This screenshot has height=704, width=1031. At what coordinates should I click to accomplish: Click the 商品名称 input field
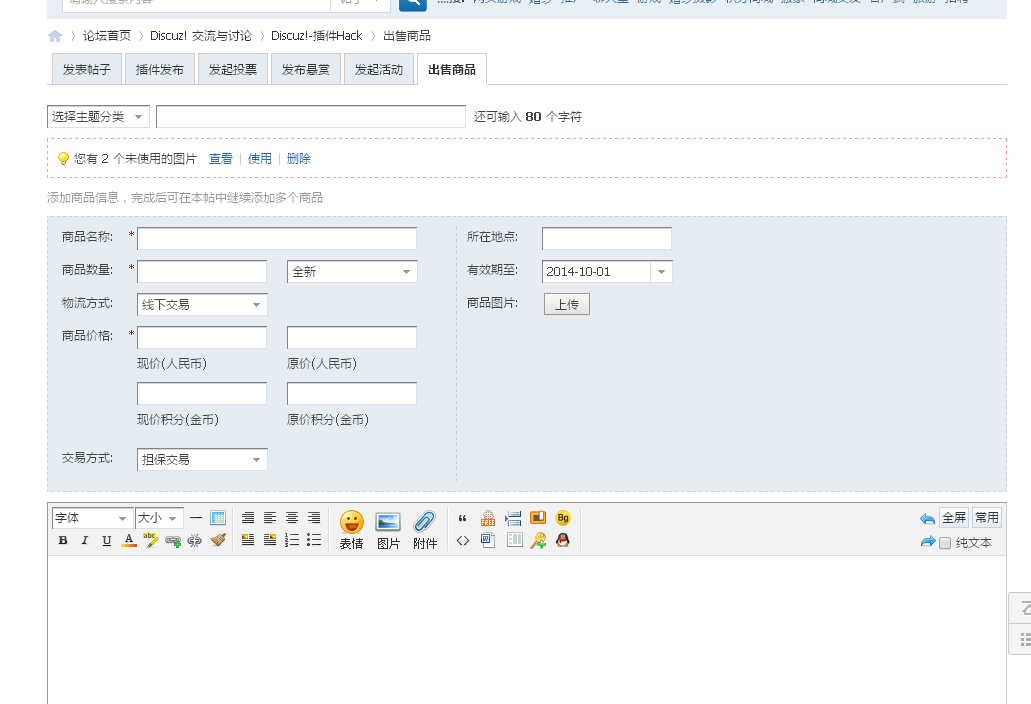point(277,239)
